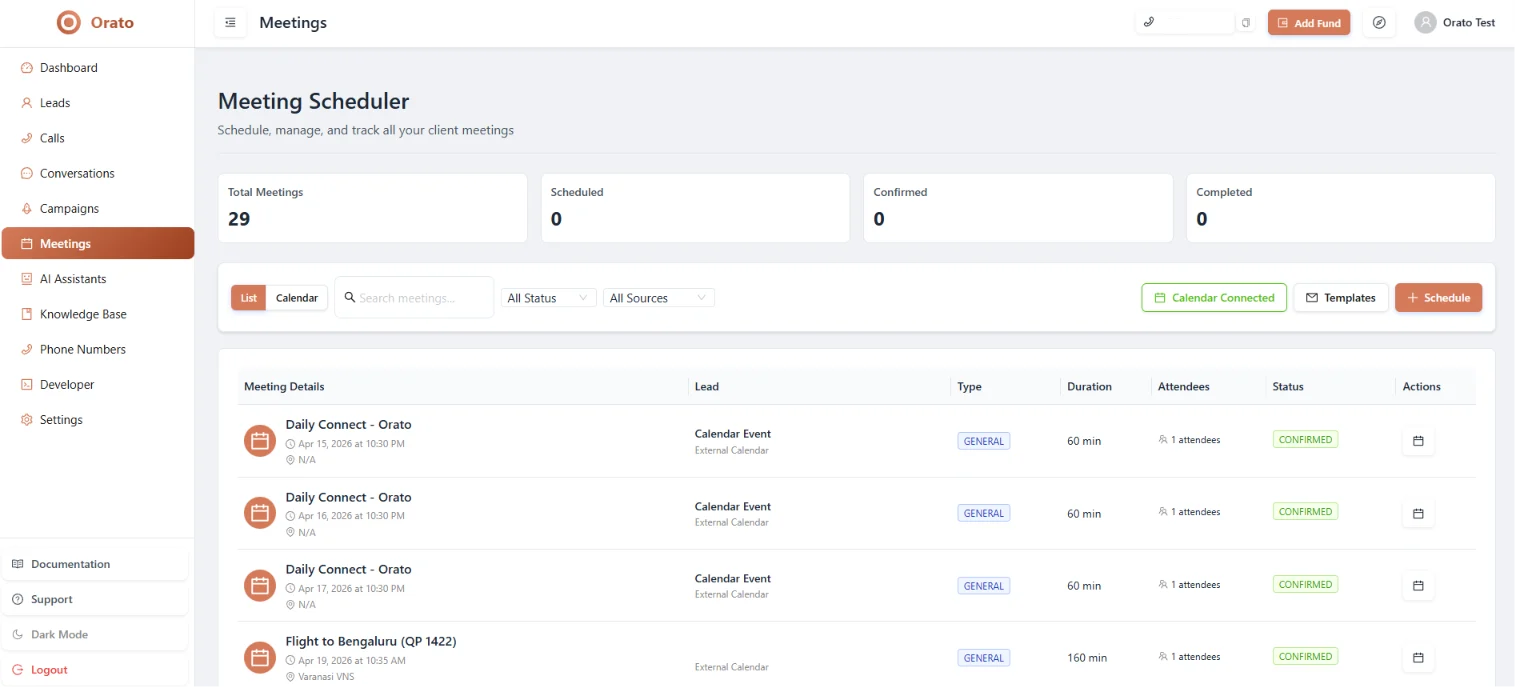Click the Orato logo icon
The height and width of the screenshot is (687, 1515).
point(68,22)
